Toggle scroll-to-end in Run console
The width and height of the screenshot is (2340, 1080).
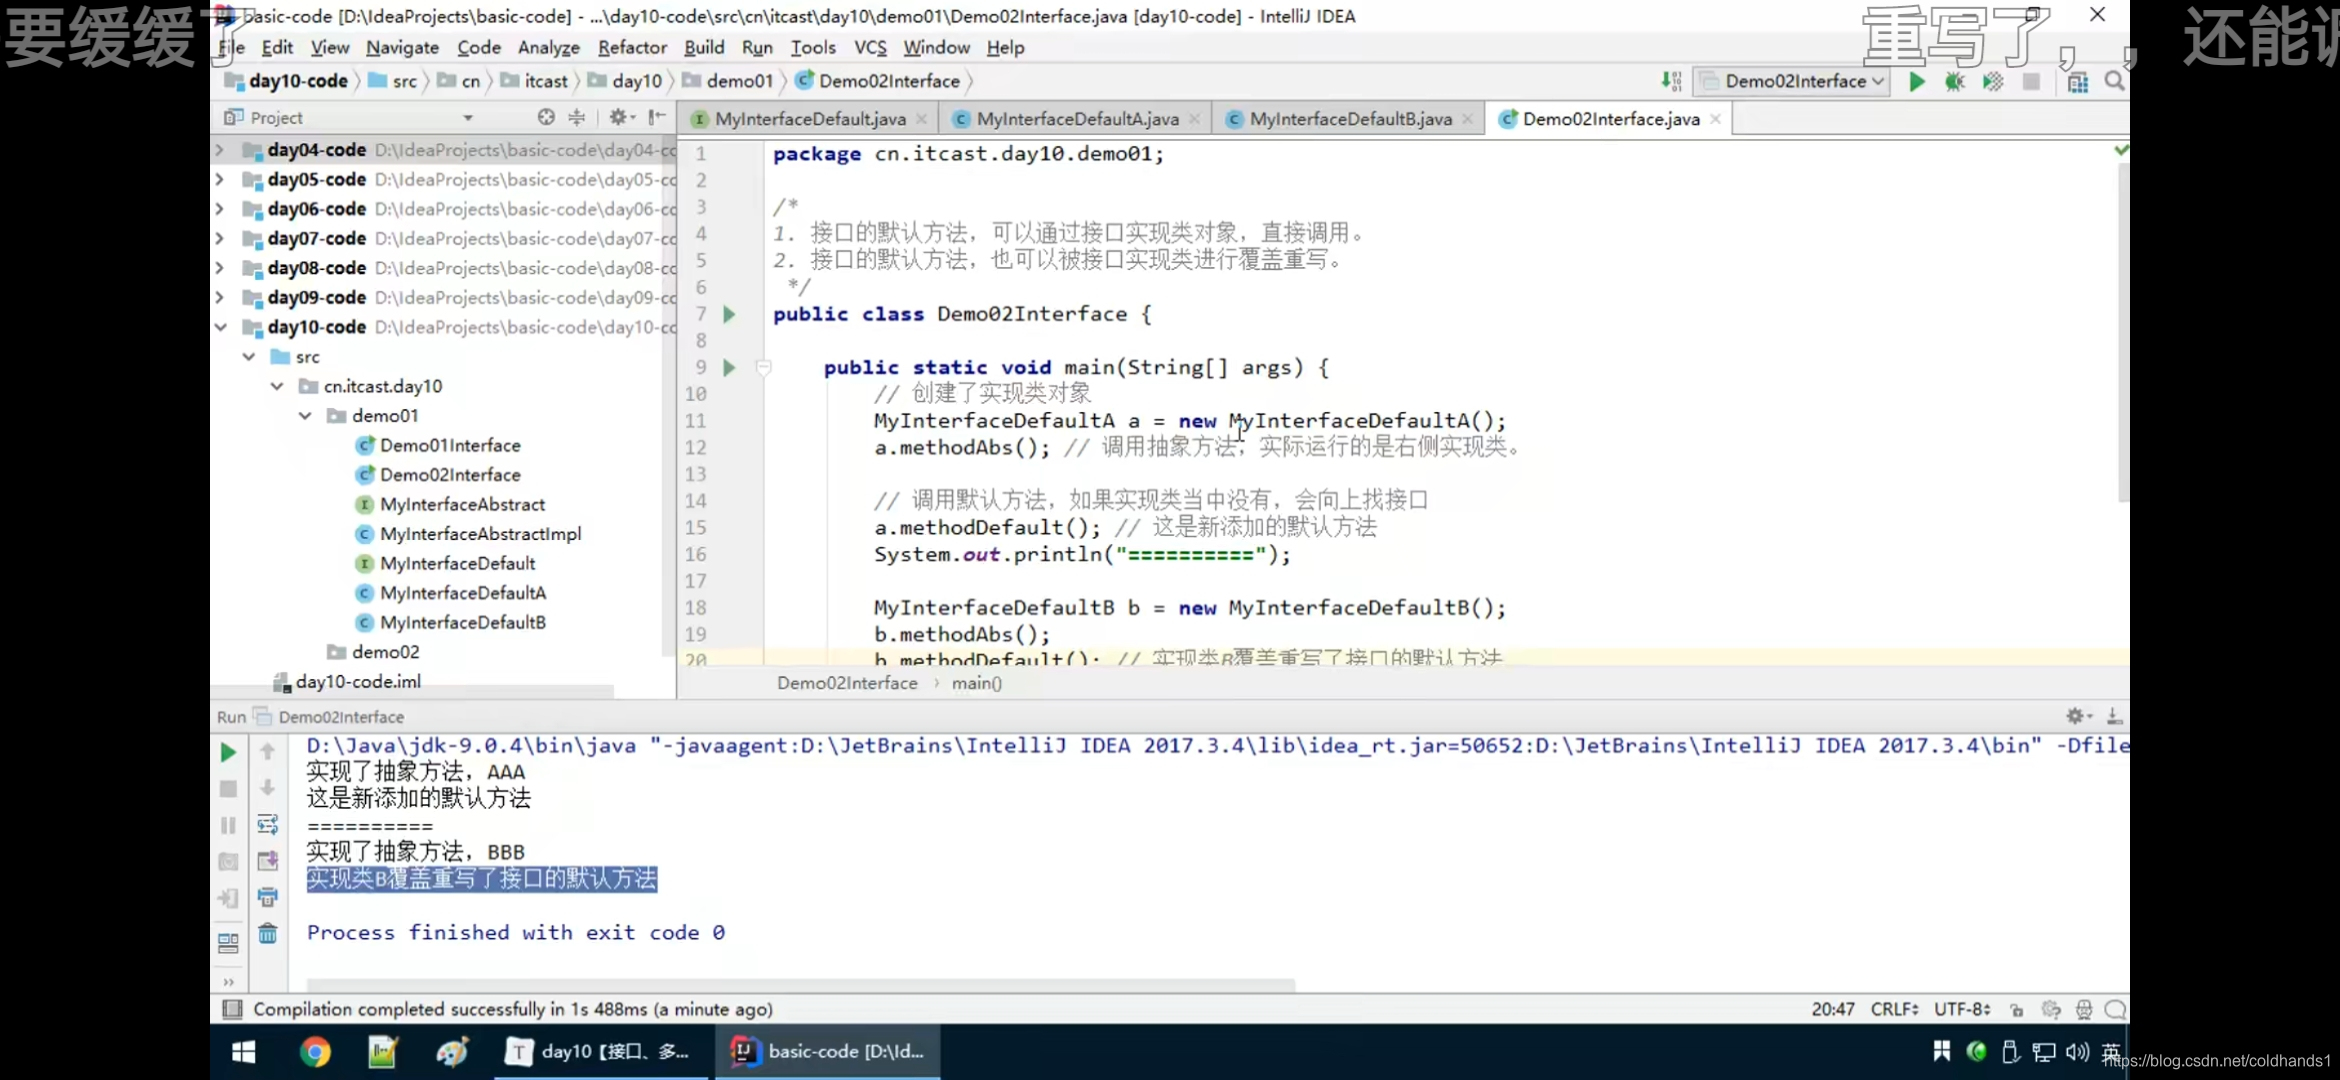point(267,861)
